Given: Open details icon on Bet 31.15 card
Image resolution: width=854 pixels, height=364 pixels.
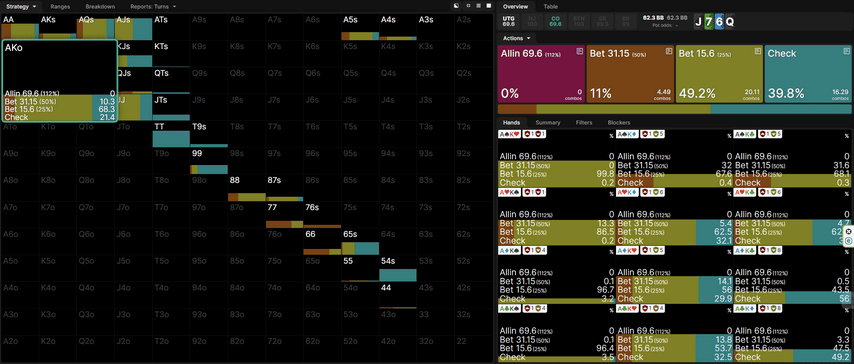Looking at the screenshot, I should coord(669,51).
